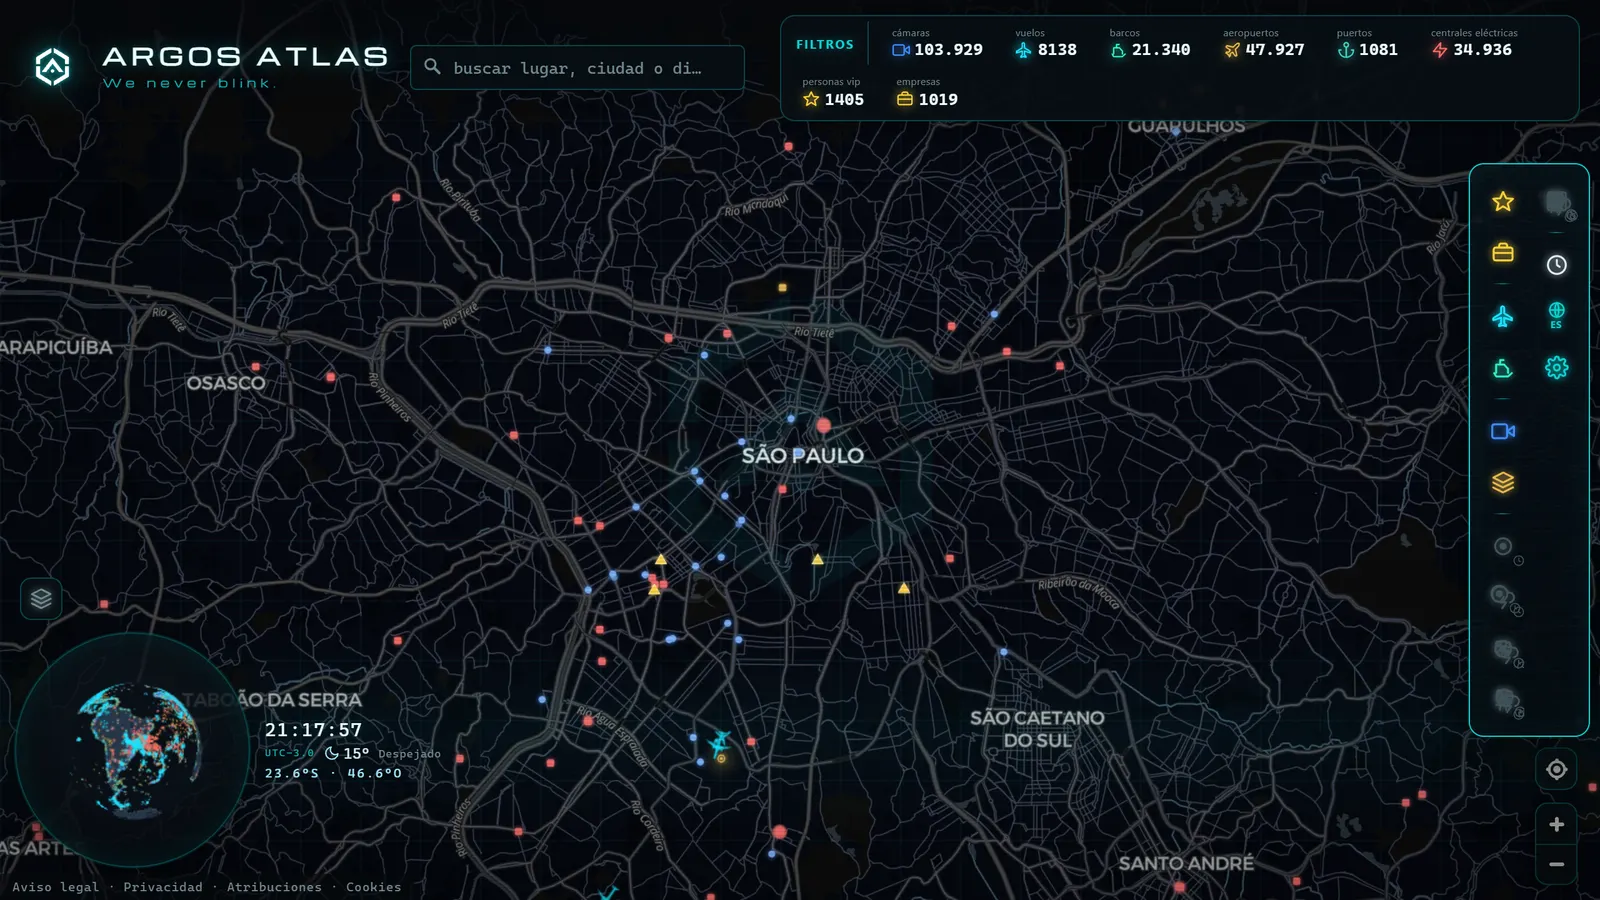Open the ES language globe selector

[1556, 315]
